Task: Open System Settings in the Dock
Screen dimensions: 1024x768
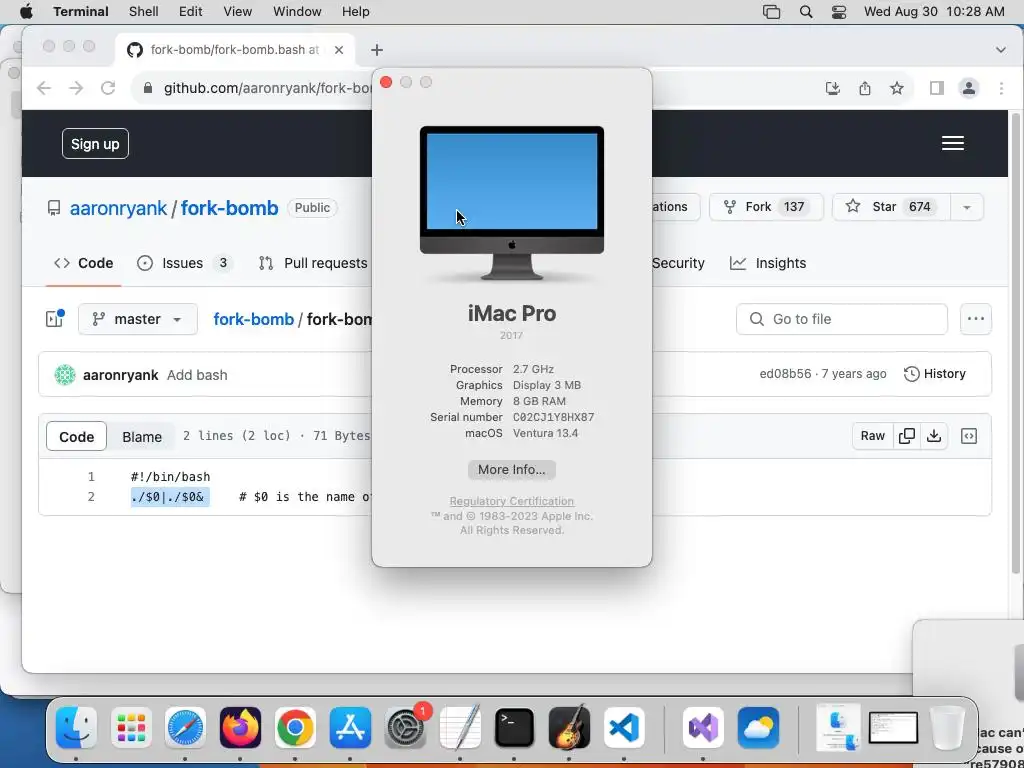Action: (405, 728)
